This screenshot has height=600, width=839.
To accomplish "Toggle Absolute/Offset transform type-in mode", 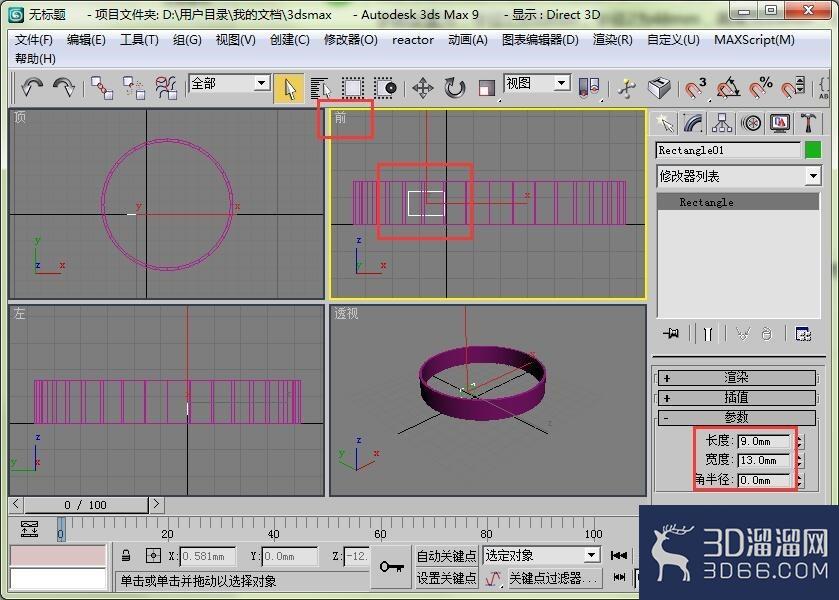I will click(154, 556).
